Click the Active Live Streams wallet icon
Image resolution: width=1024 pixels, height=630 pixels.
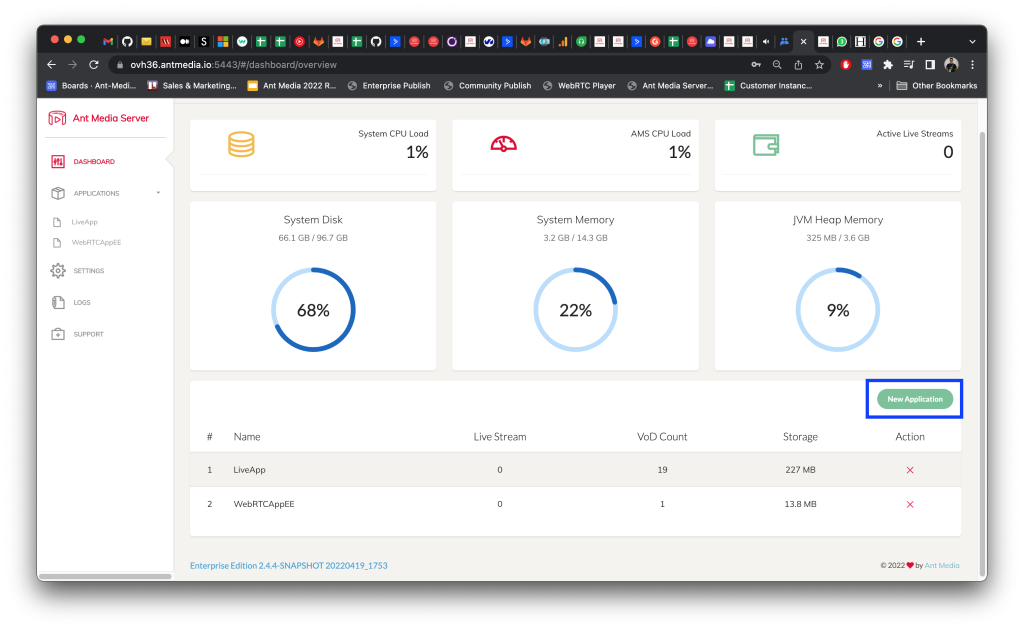coord(766,144)
